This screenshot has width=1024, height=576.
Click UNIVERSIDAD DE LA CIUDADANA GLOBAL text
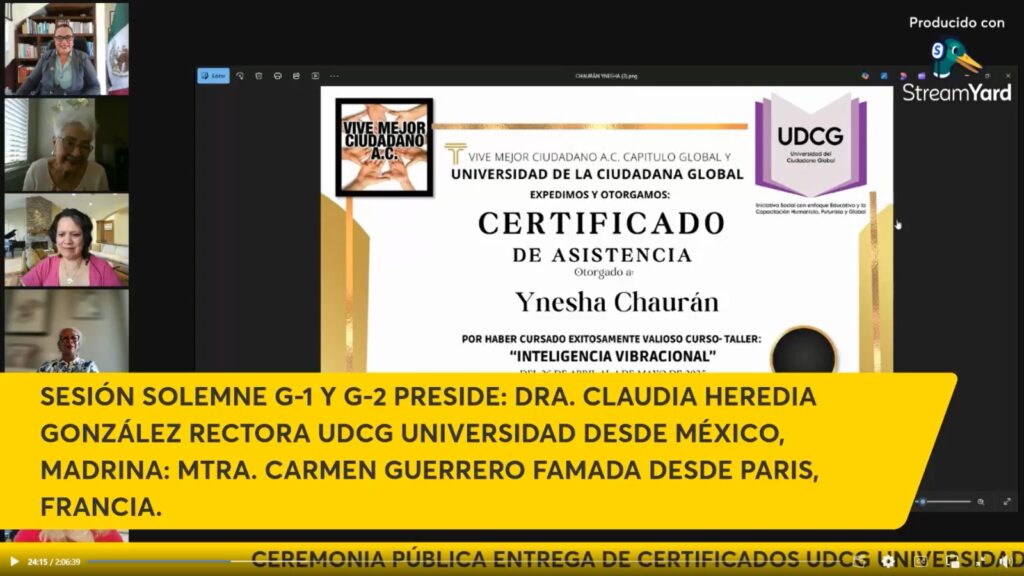tap(597, 174)
